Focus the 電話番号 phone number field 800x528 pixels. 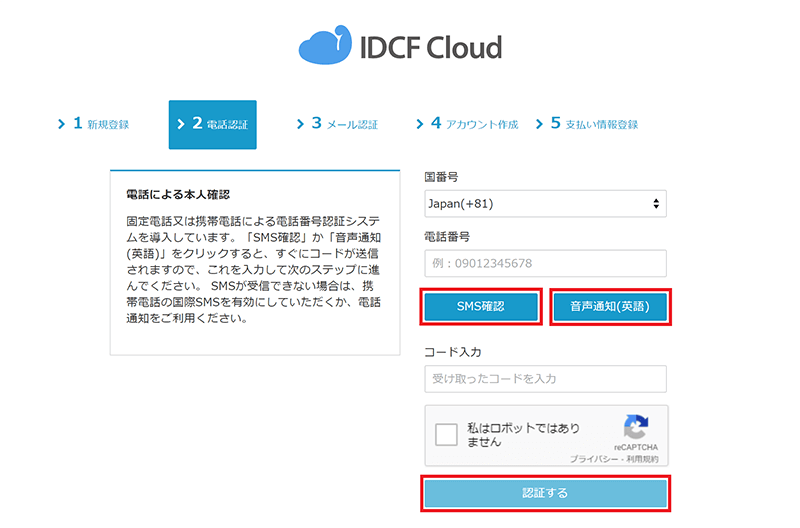pos(545,263)
